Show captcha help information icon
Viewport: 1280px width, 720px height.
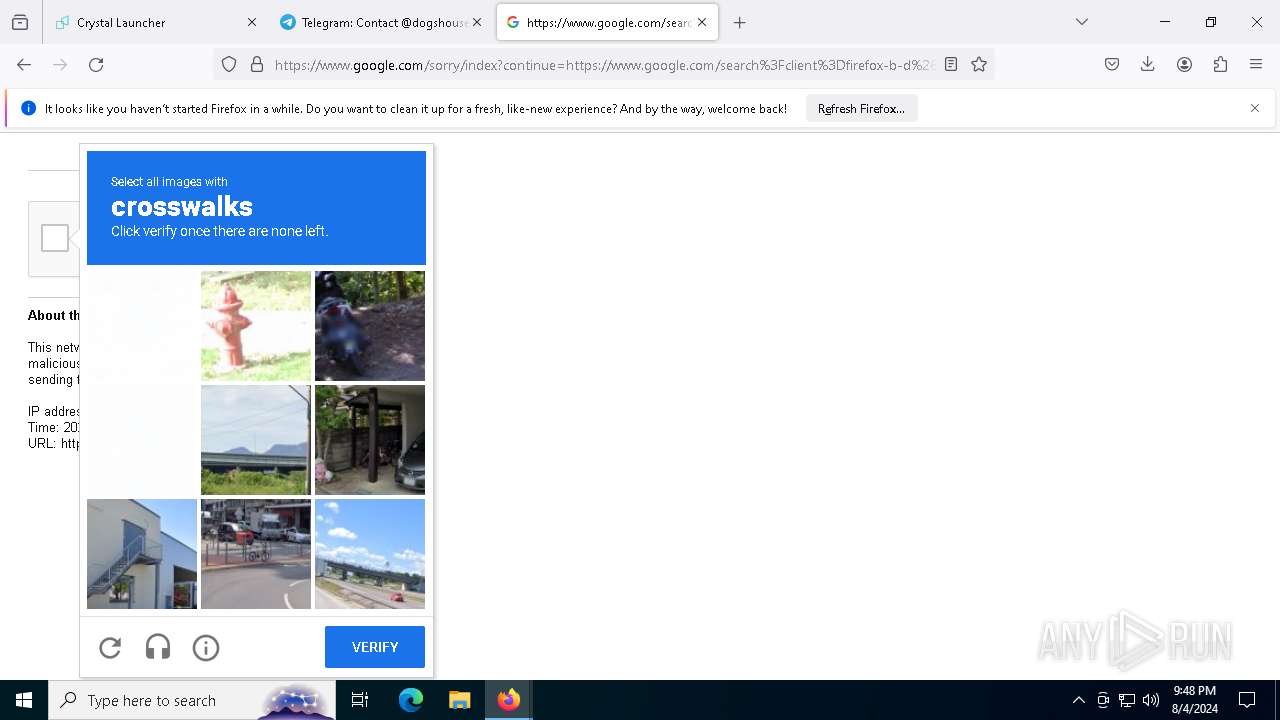[x=206, y=648]
